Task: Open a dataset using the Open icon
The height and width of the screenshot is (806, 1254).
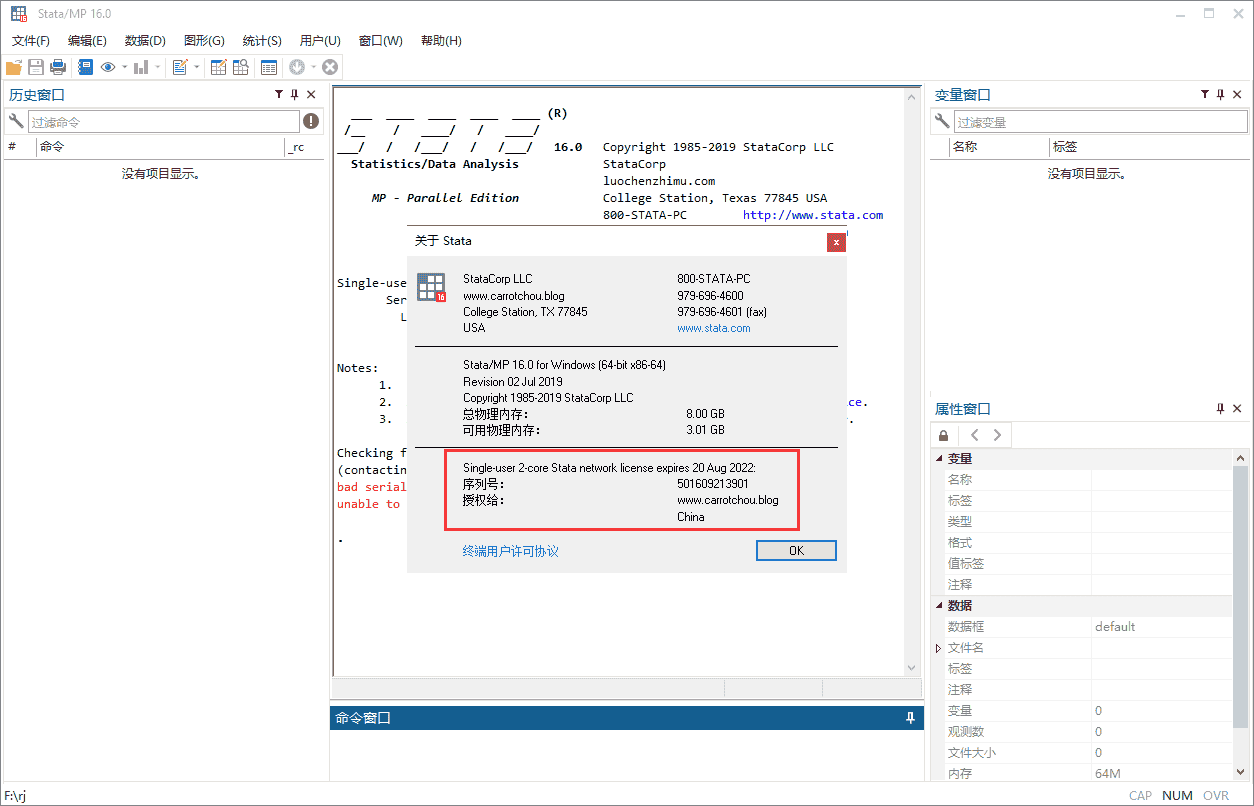Action: point(14,66)
